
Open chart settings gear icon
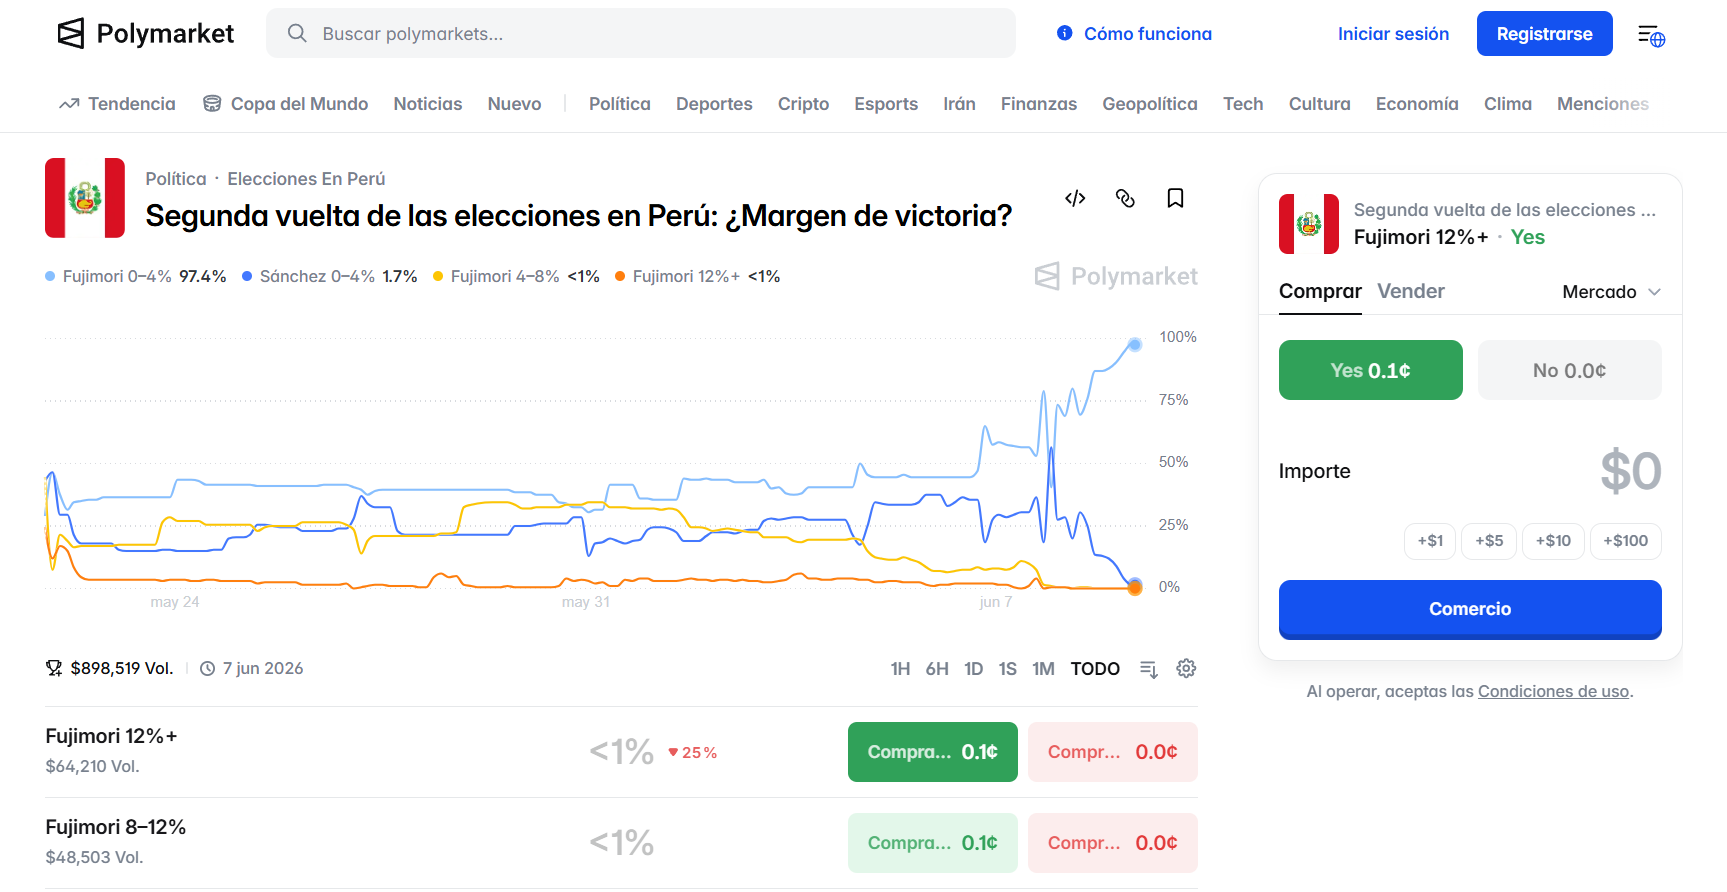point(1186,668)
